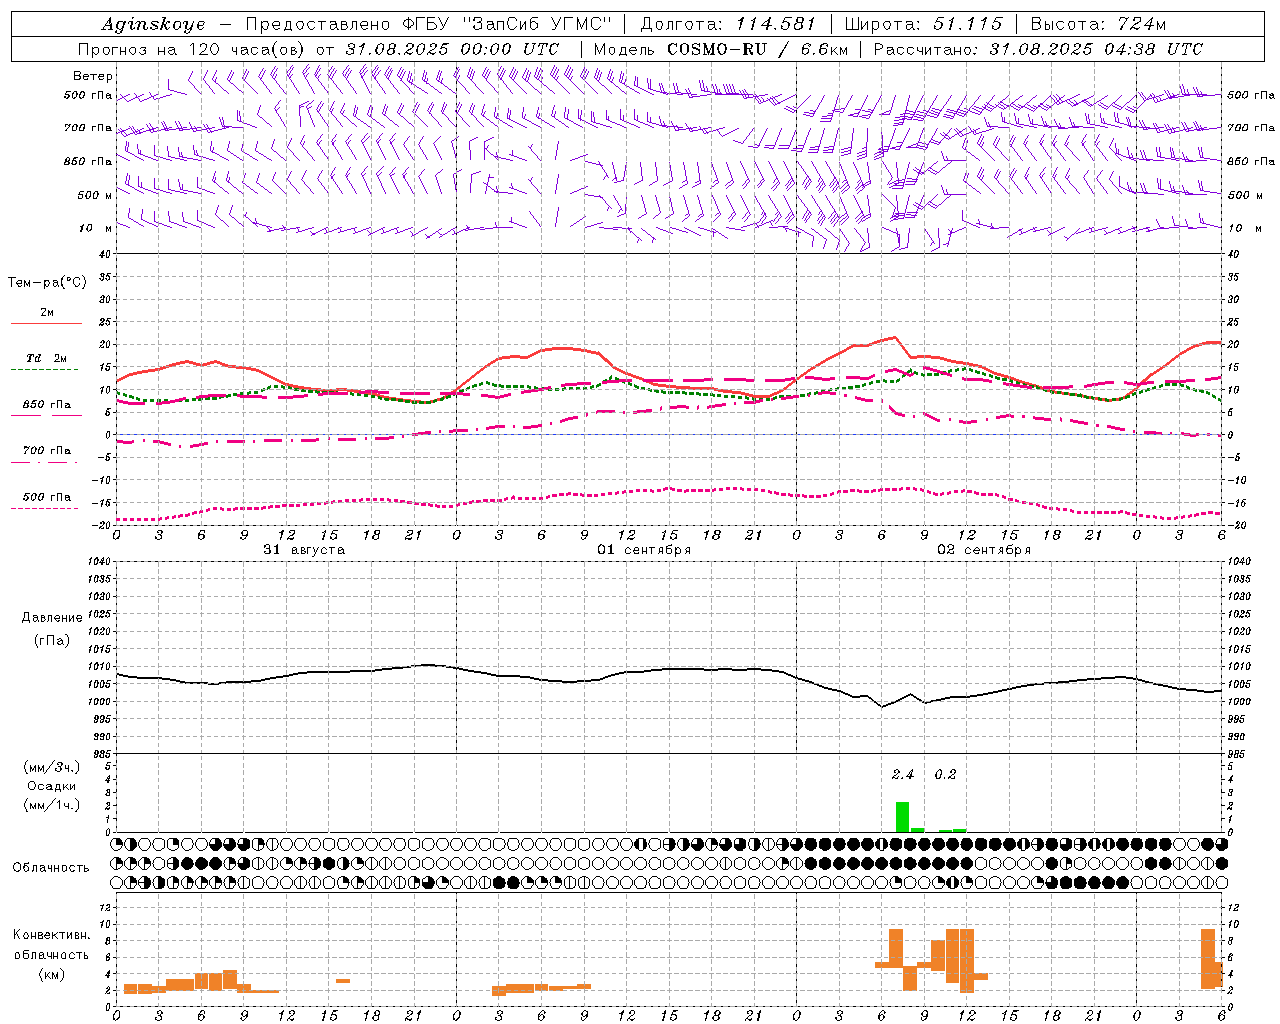Click the calculation time Рассчитано: 31.08.2025 04:38 UTC
This screenshot has height=1024, width=1280.
[x=1038, y=49]
